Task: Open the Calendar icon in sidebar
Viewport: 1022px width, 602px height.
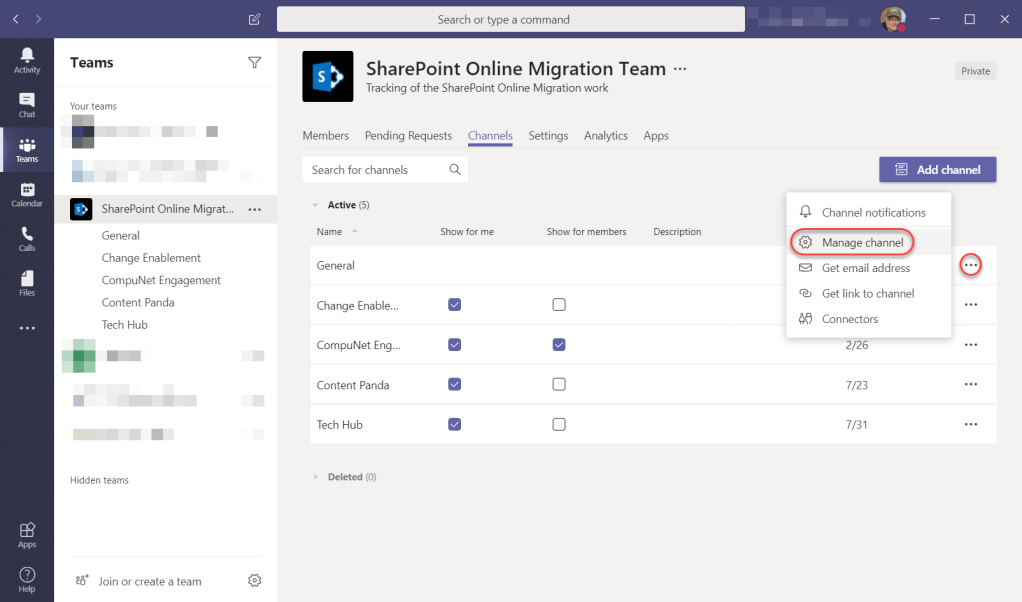Action: 27,194
